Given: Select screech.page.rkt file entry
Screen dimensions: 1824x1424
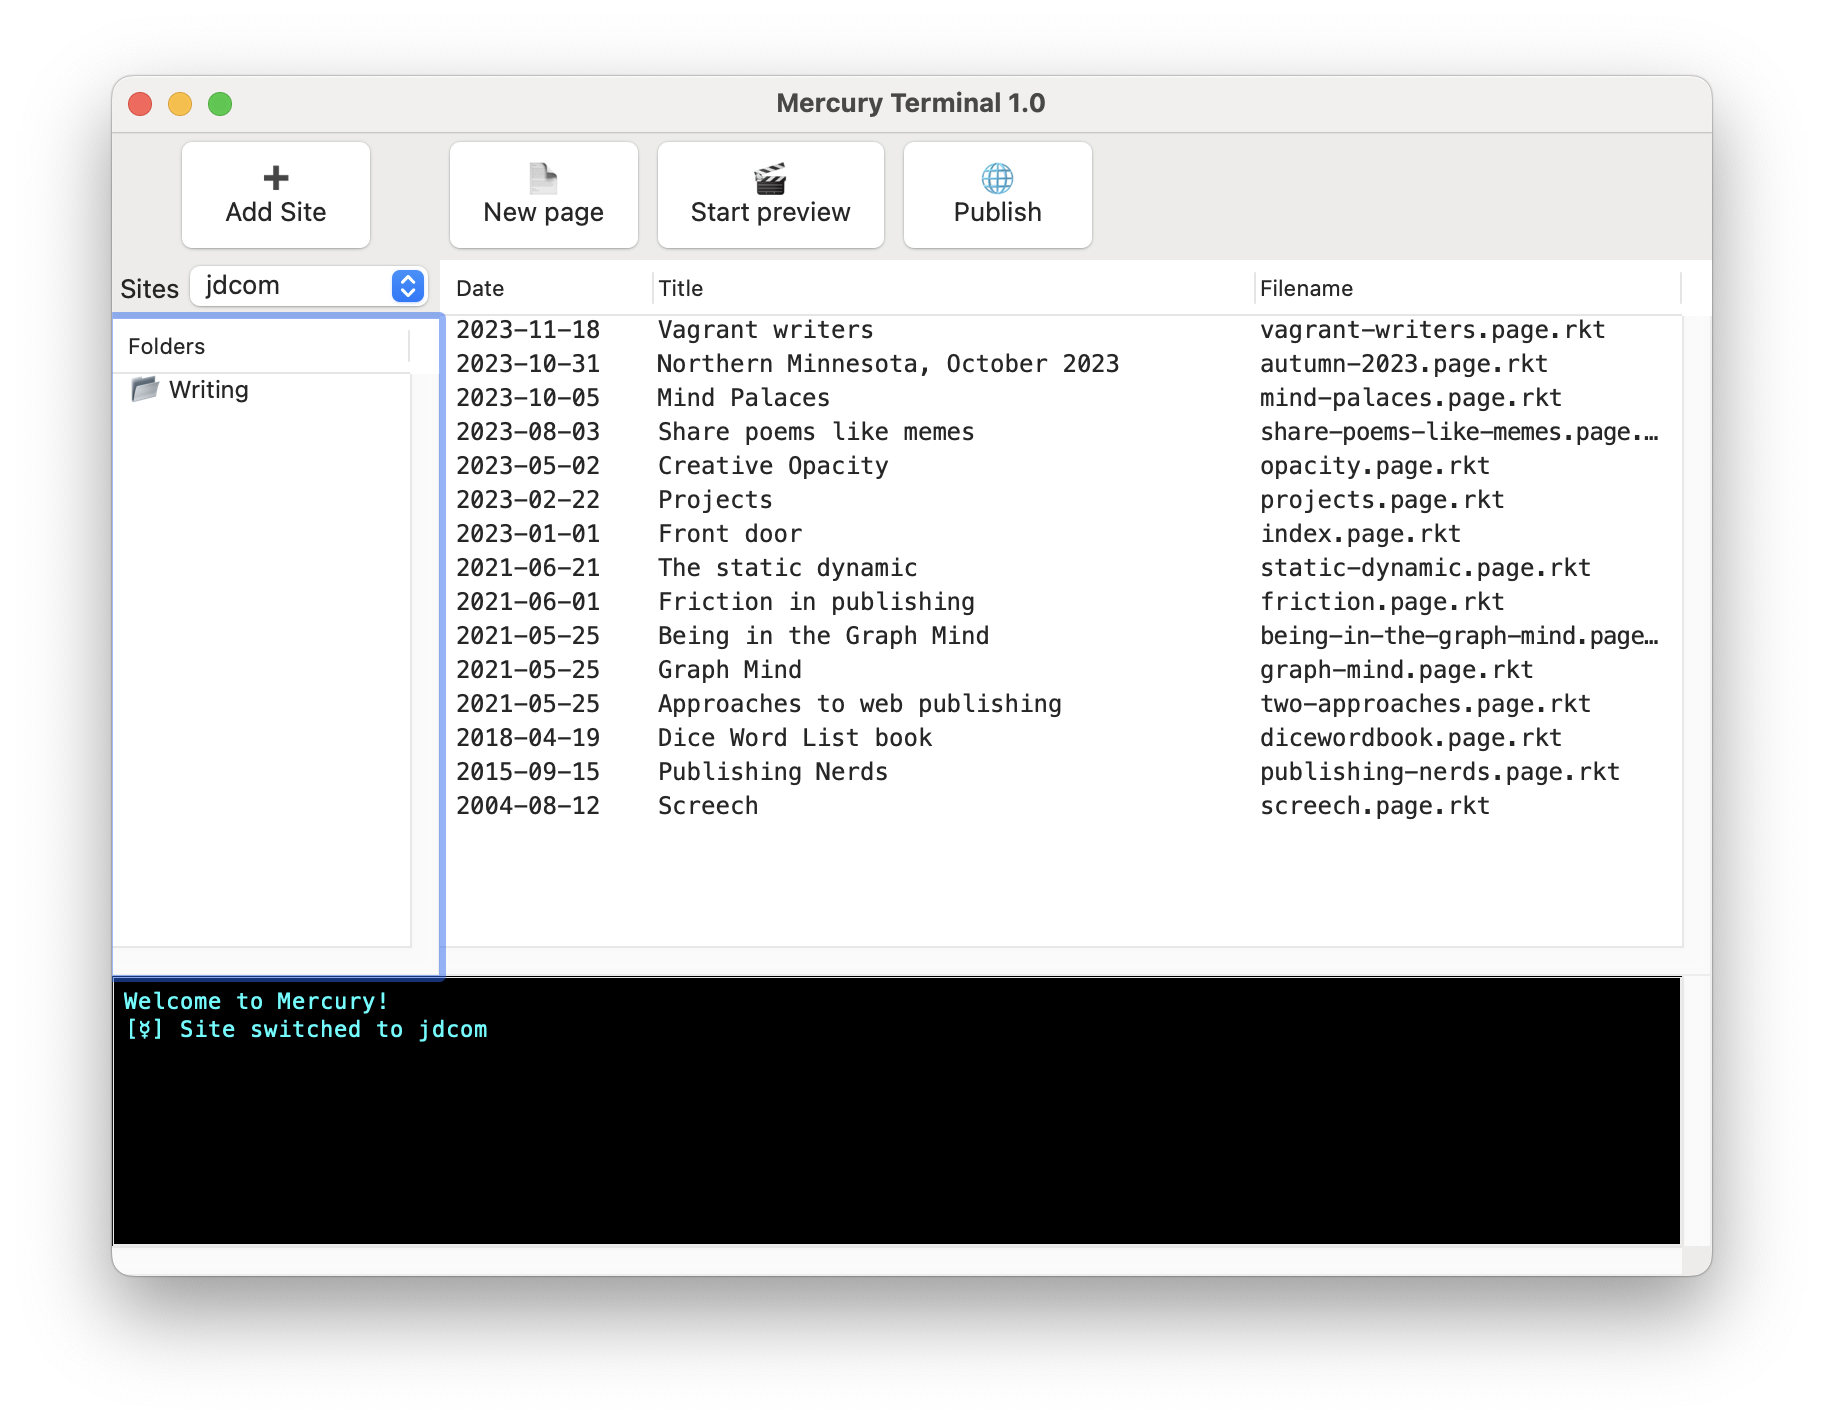Looking at the screenshot, I should [x=1374, y=806].
